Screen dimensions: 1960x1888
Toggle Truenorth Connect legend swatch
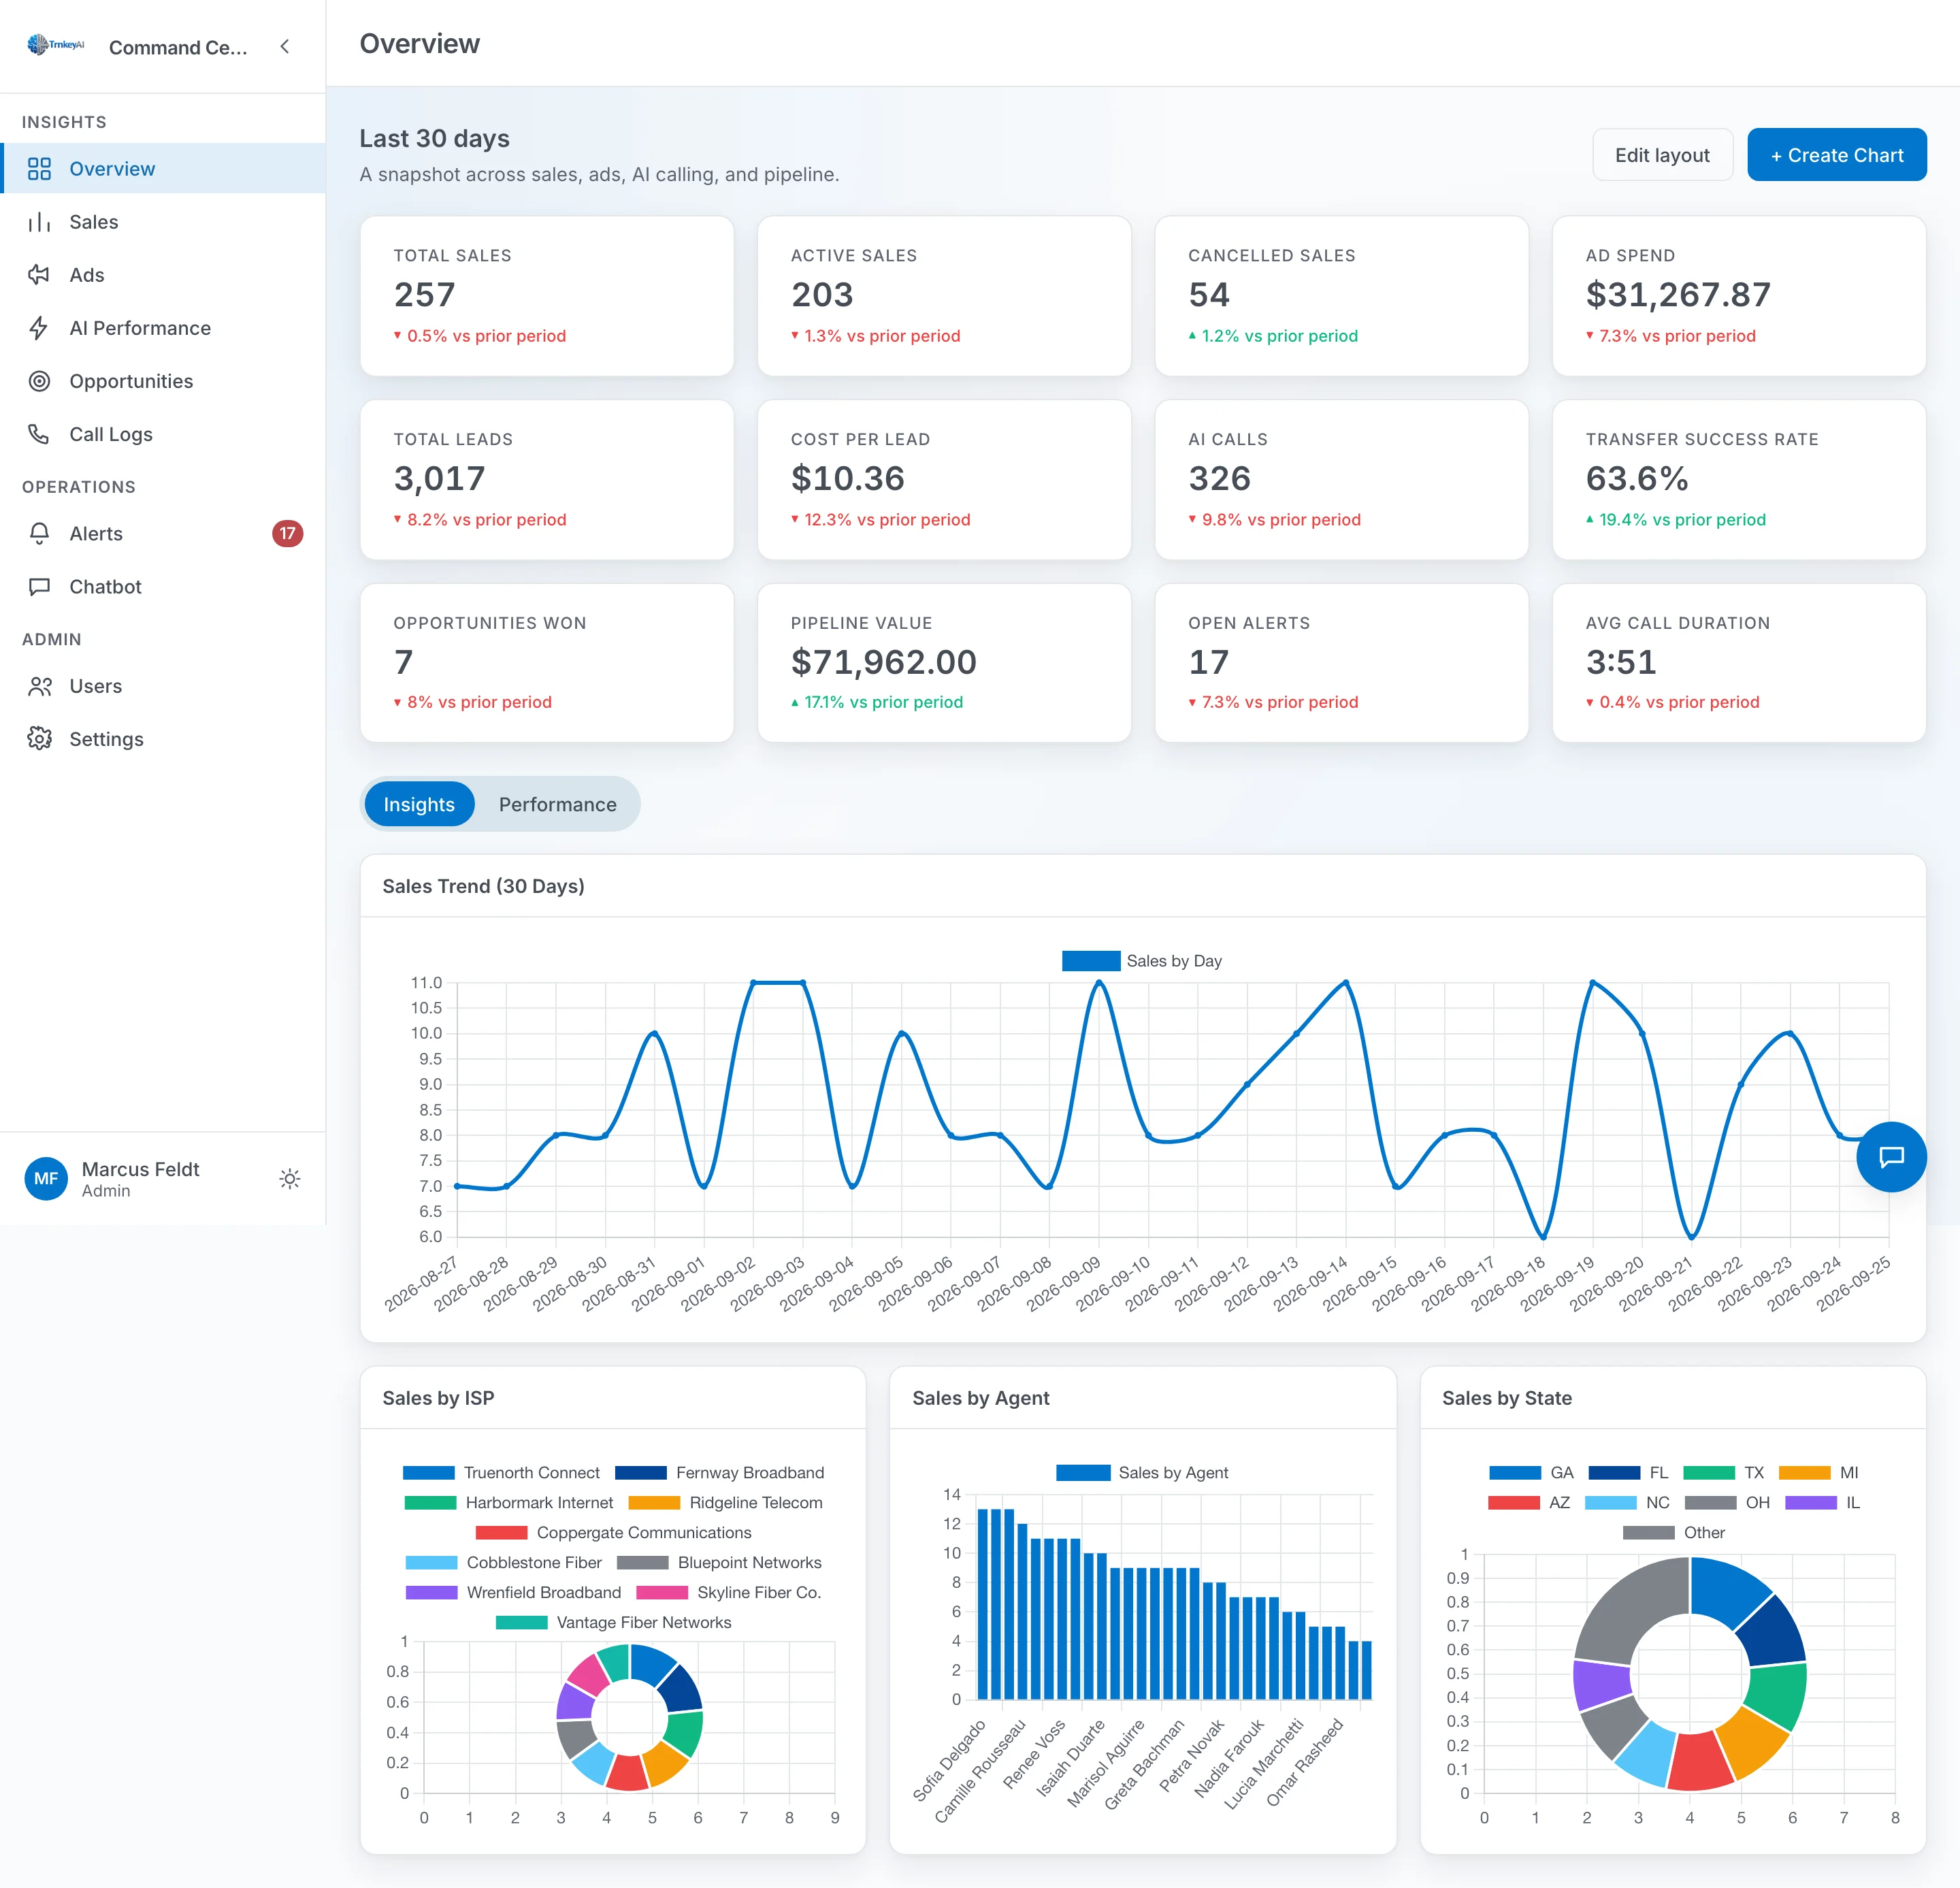tap(429, 1473)
